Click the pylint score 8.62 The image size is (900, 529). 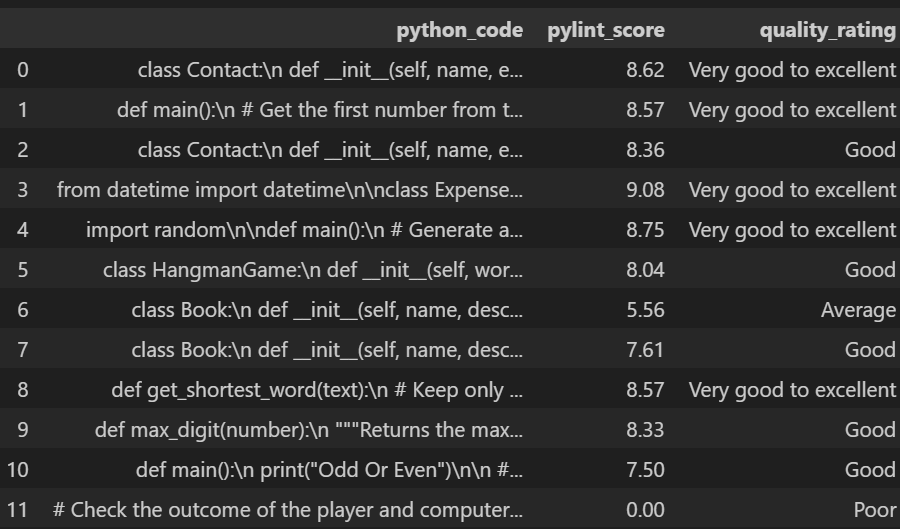(x=645, y=70)
